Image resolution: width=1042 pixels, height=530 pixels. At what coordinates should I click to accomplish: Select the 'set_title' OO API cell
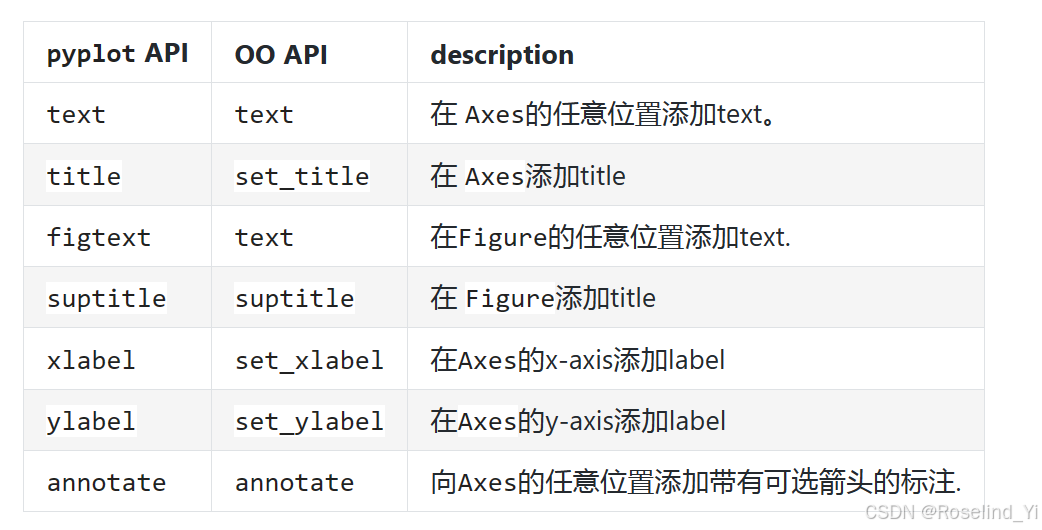pos(302,177)
